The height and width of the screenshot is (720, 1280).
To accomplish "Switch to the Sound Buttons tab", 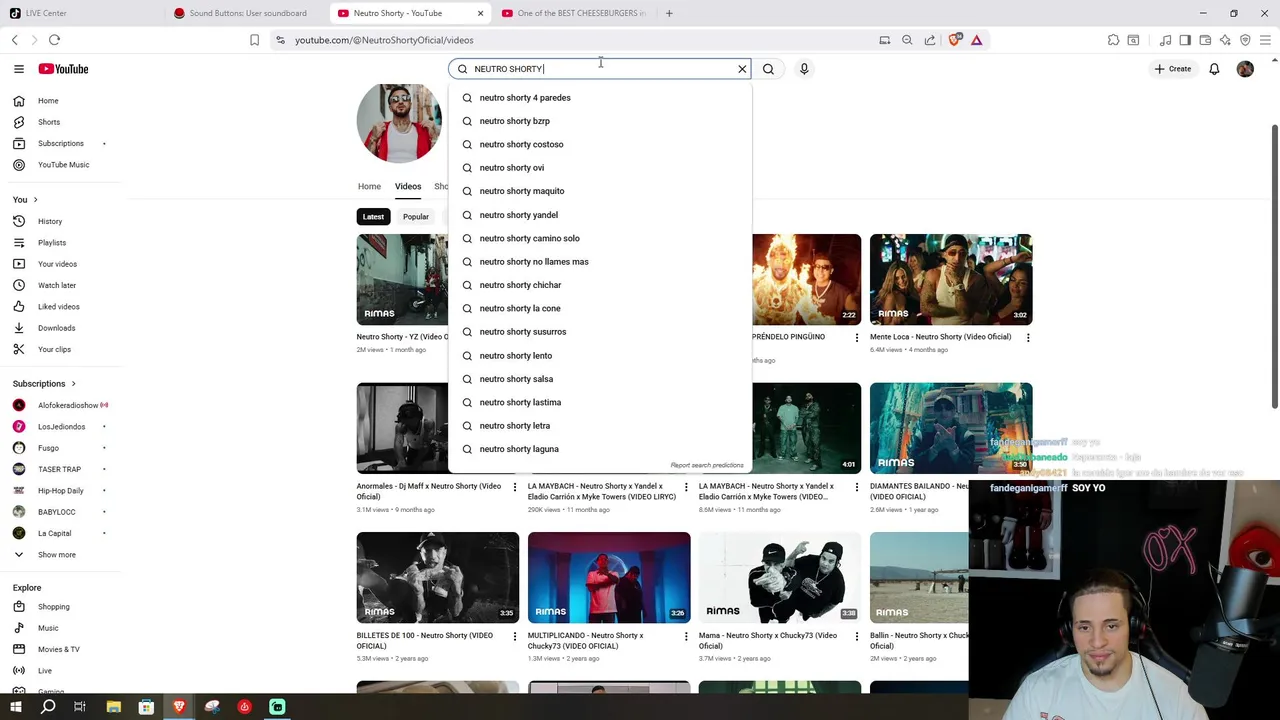I will tap(247, 13).
